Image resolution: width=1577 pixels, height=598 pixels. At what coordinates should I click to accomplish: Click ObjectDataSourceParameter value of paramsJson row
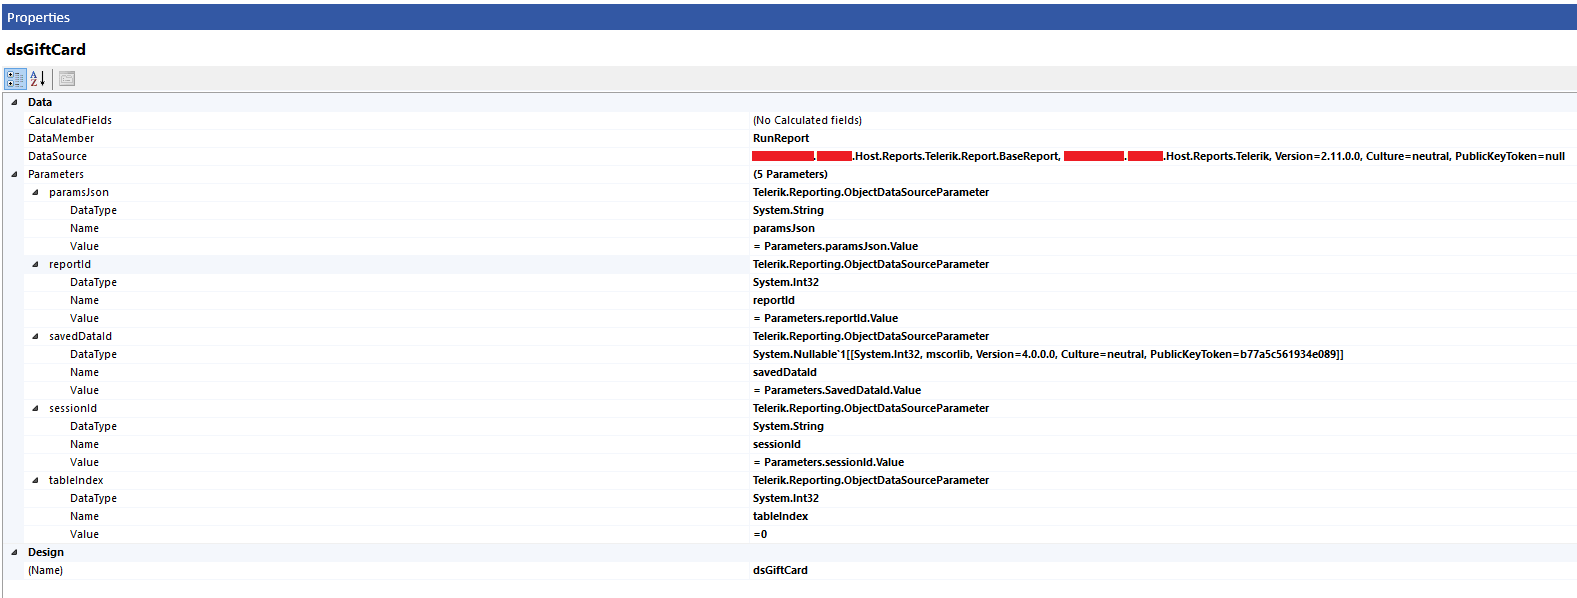click(x=871, y=192)
